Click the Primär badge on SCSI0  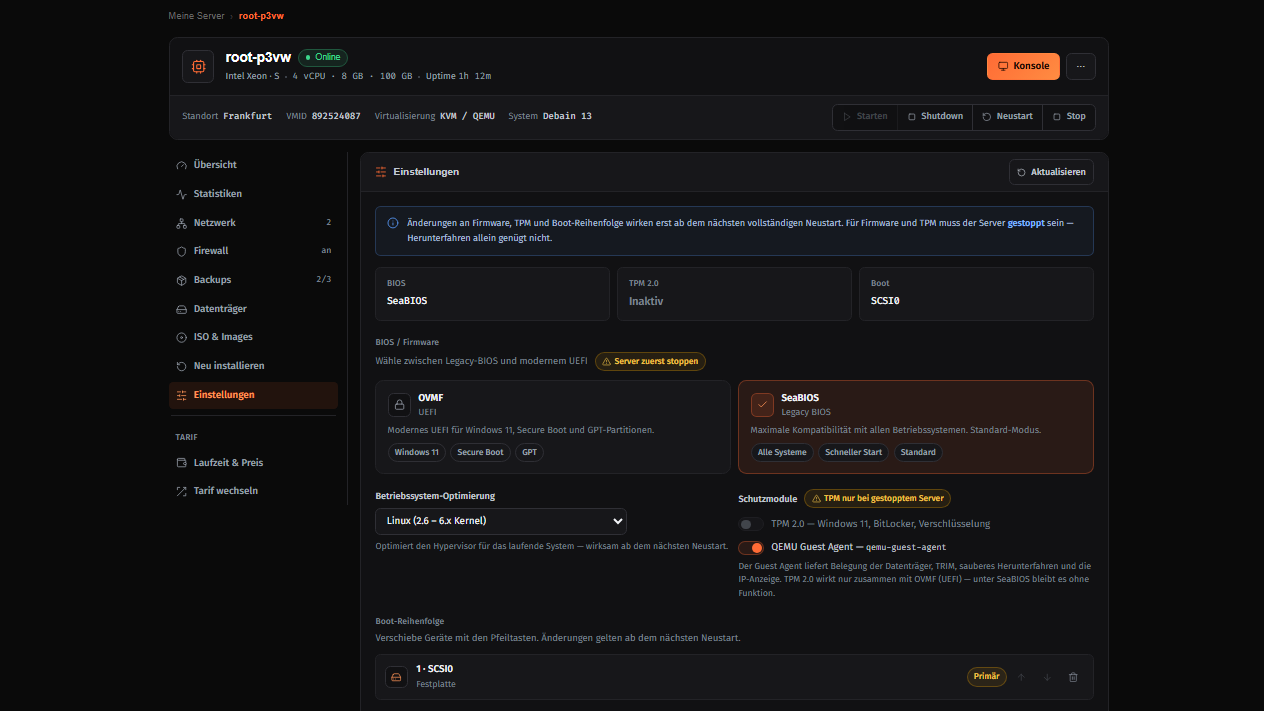pos(986,677)
